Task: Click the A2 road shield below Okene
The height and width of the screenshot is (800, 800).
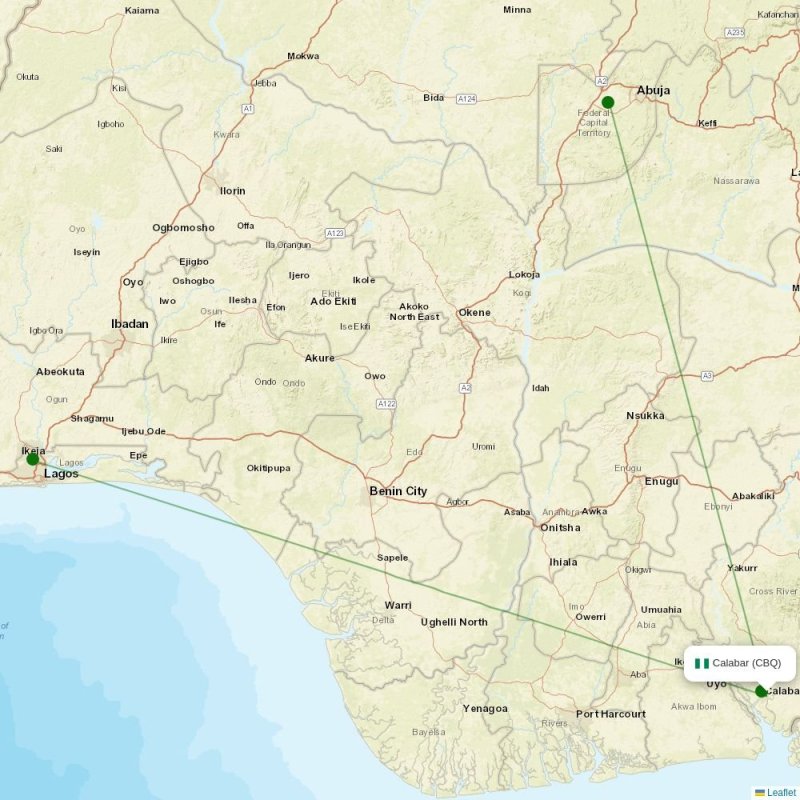Action: coord(465,388)
